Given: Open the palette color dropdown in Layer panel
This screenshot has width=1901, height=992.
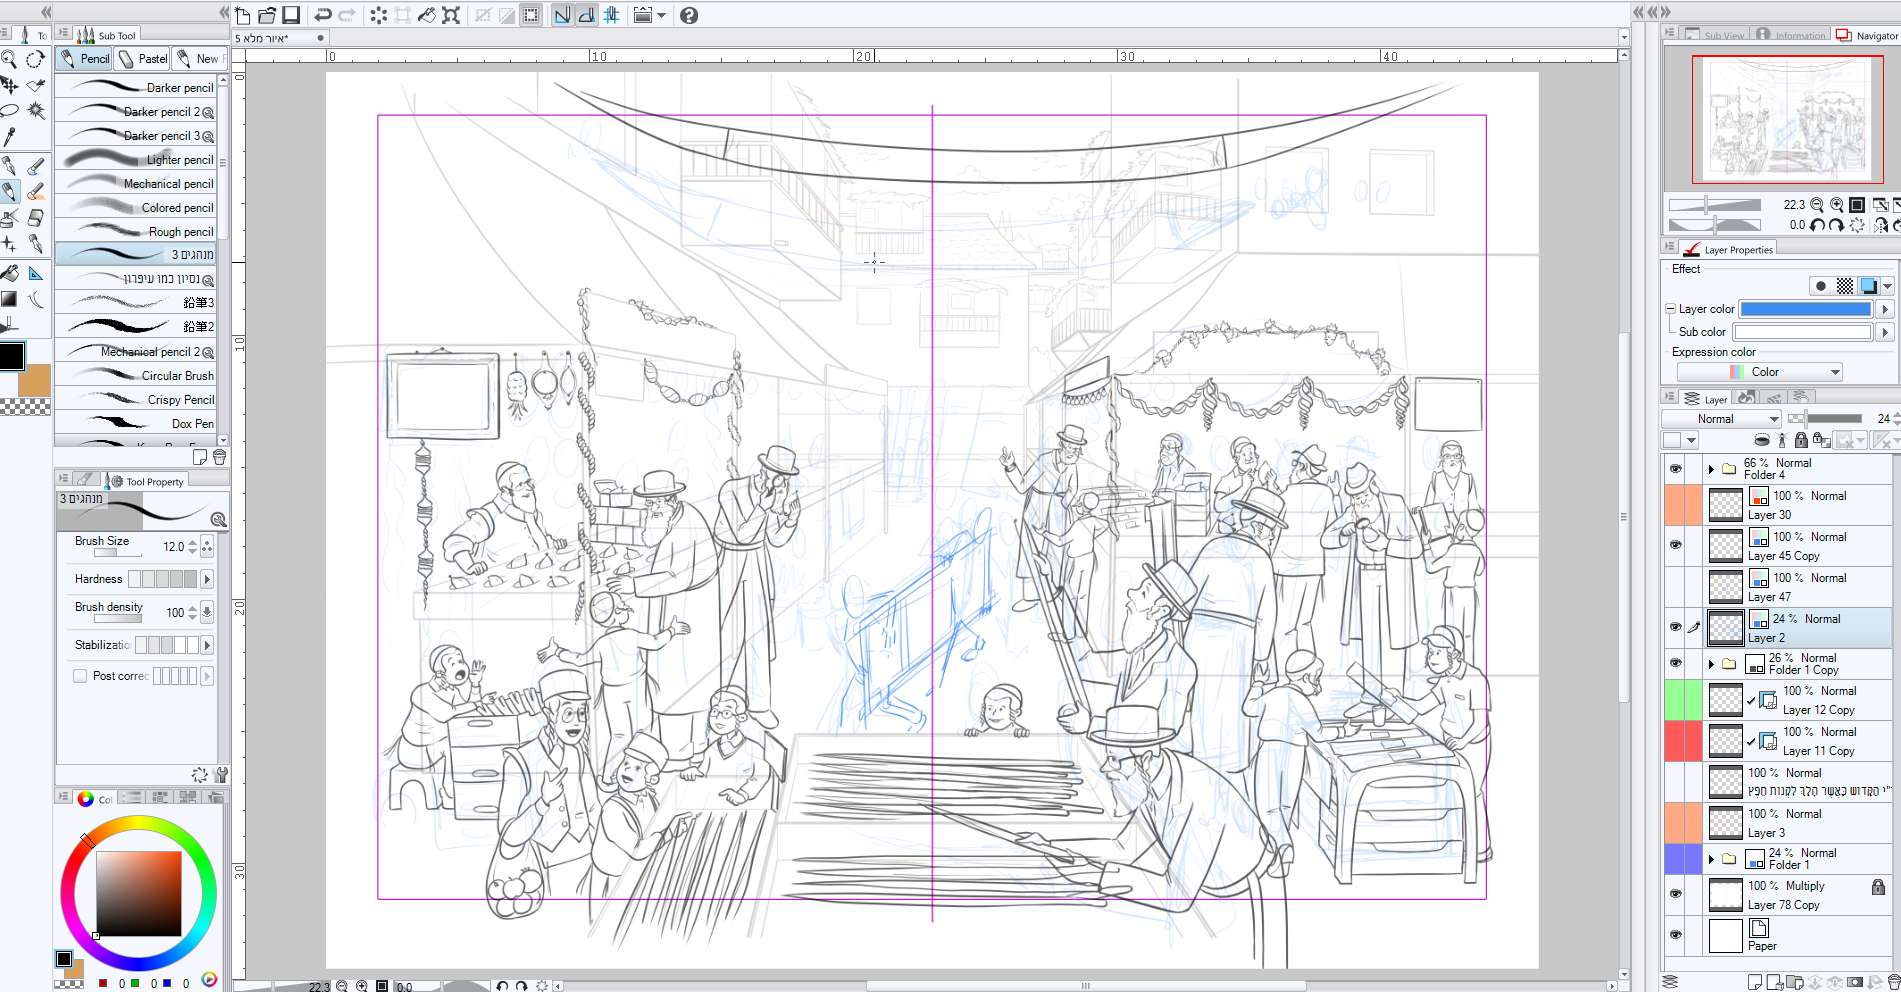Looking at the screenshot, I should pos(1680,440).
